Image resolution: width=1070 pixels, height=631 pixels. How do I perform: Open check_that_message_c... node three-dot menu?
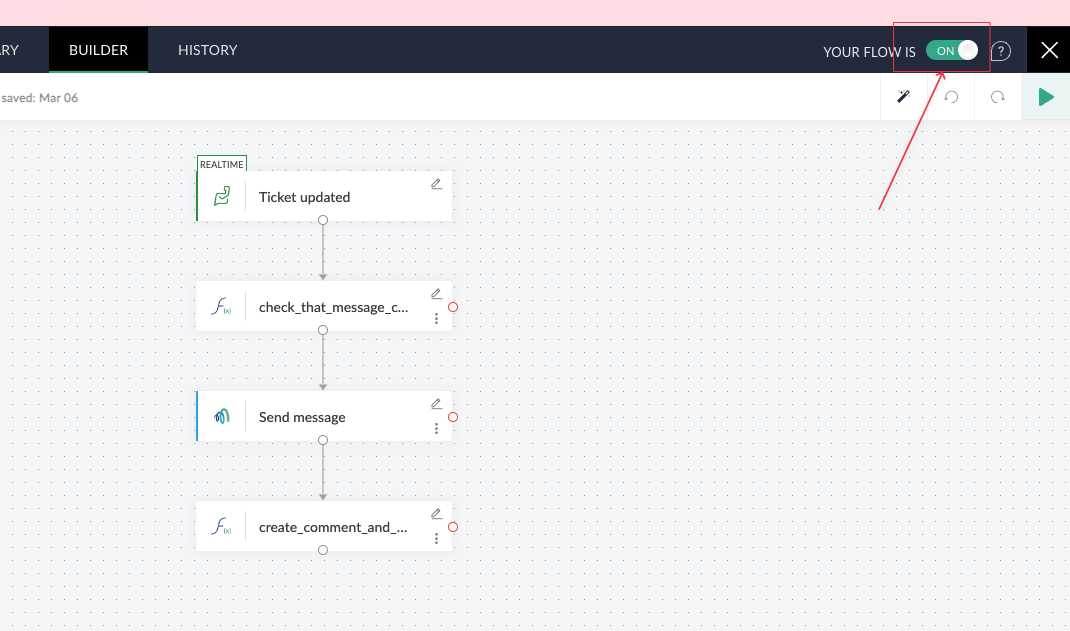pyautogui.click(x=436, y=319)
